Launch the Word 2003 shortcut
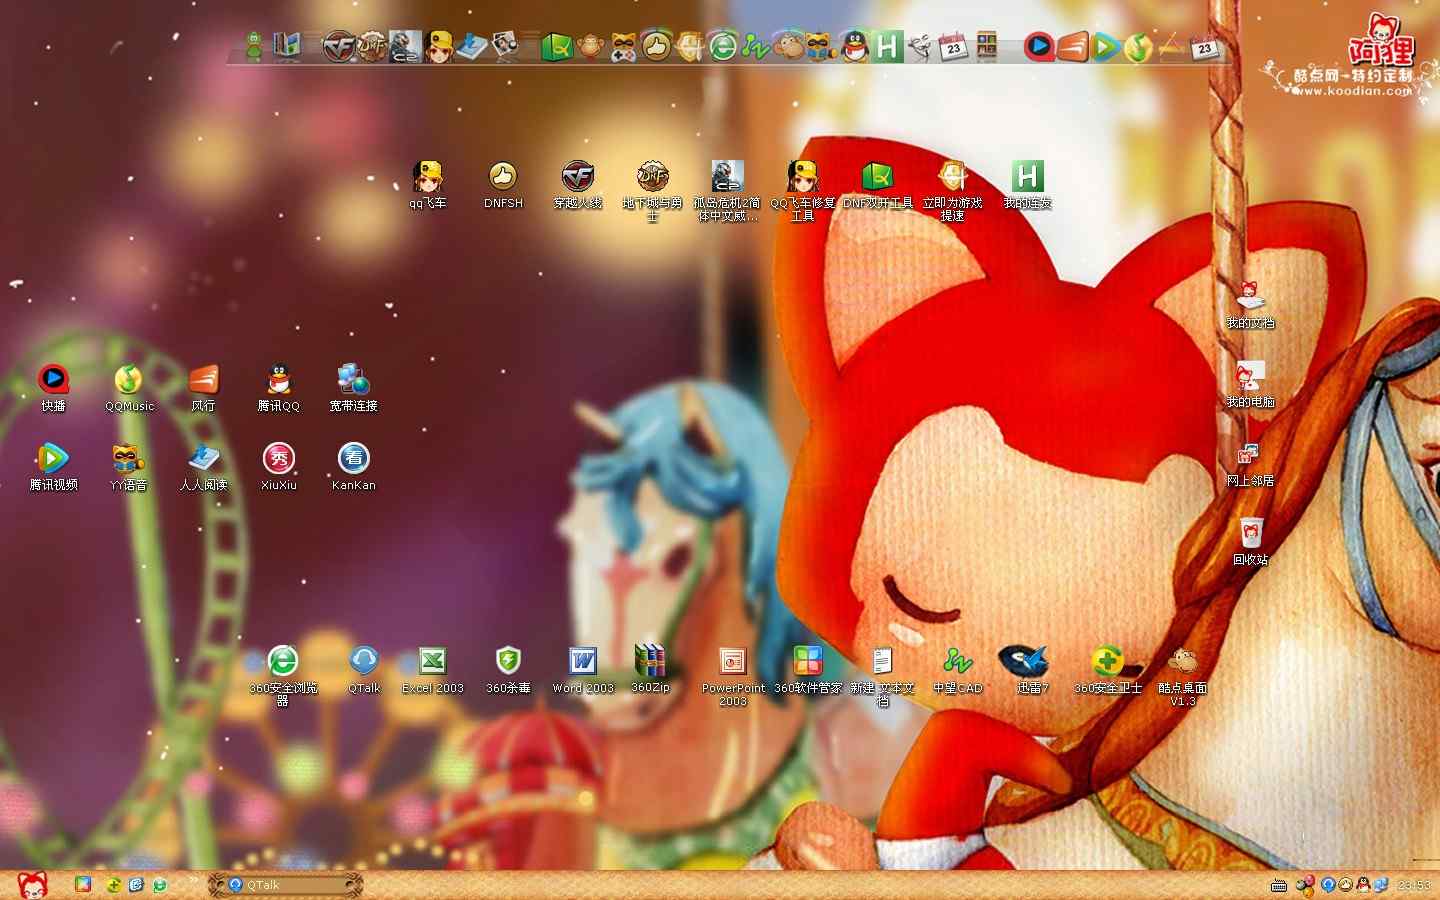 (x=583, y=670)
